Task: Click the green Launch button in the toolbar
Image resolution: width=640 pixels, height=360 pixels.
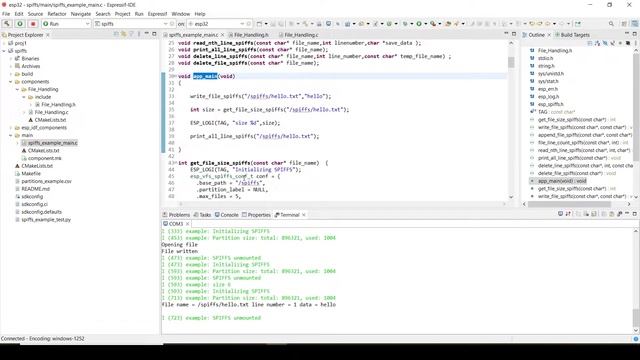Action: click(20, 24)
